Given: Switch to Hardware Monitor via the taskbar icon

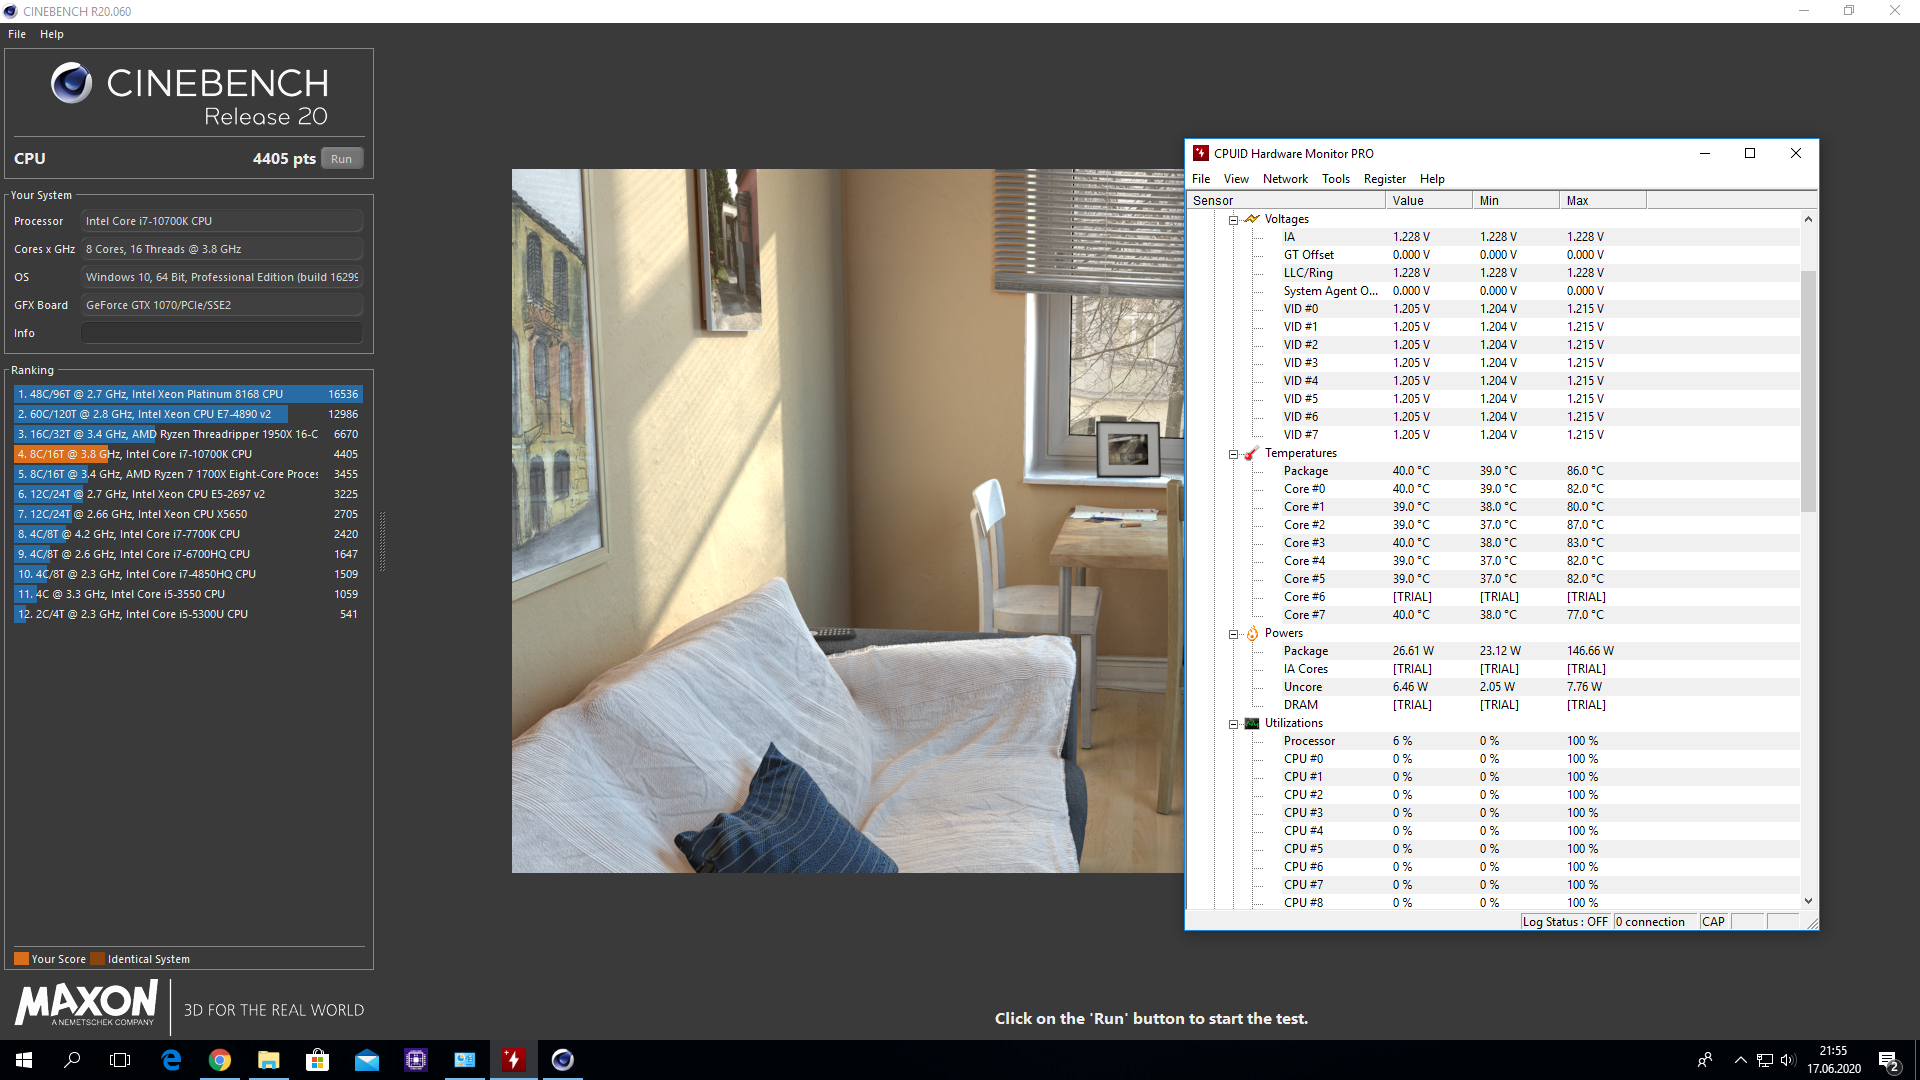Looking at the screenshot, I should [513, 1060].
